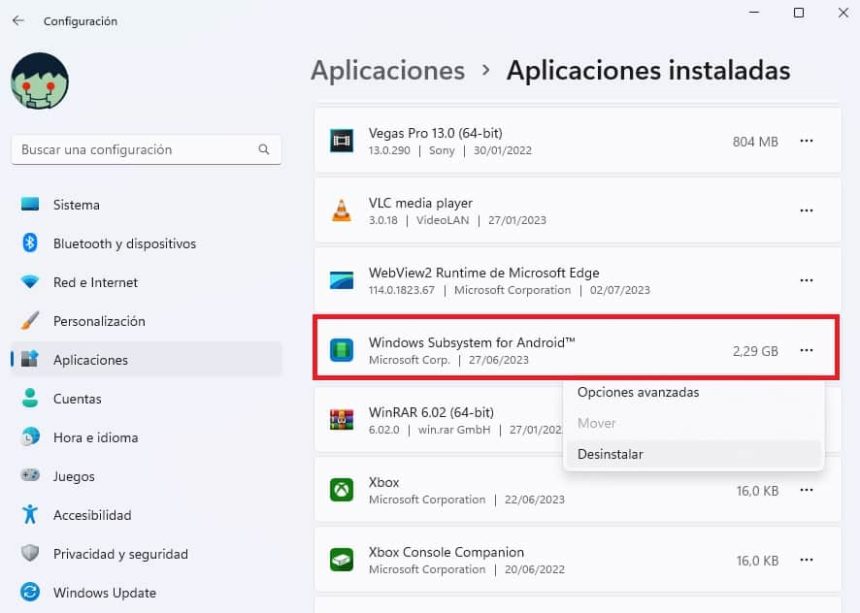This screenshot has width=860, height=613.
Task: Choose Opciones avanzadas in context menu
Action: pos(693,392)
